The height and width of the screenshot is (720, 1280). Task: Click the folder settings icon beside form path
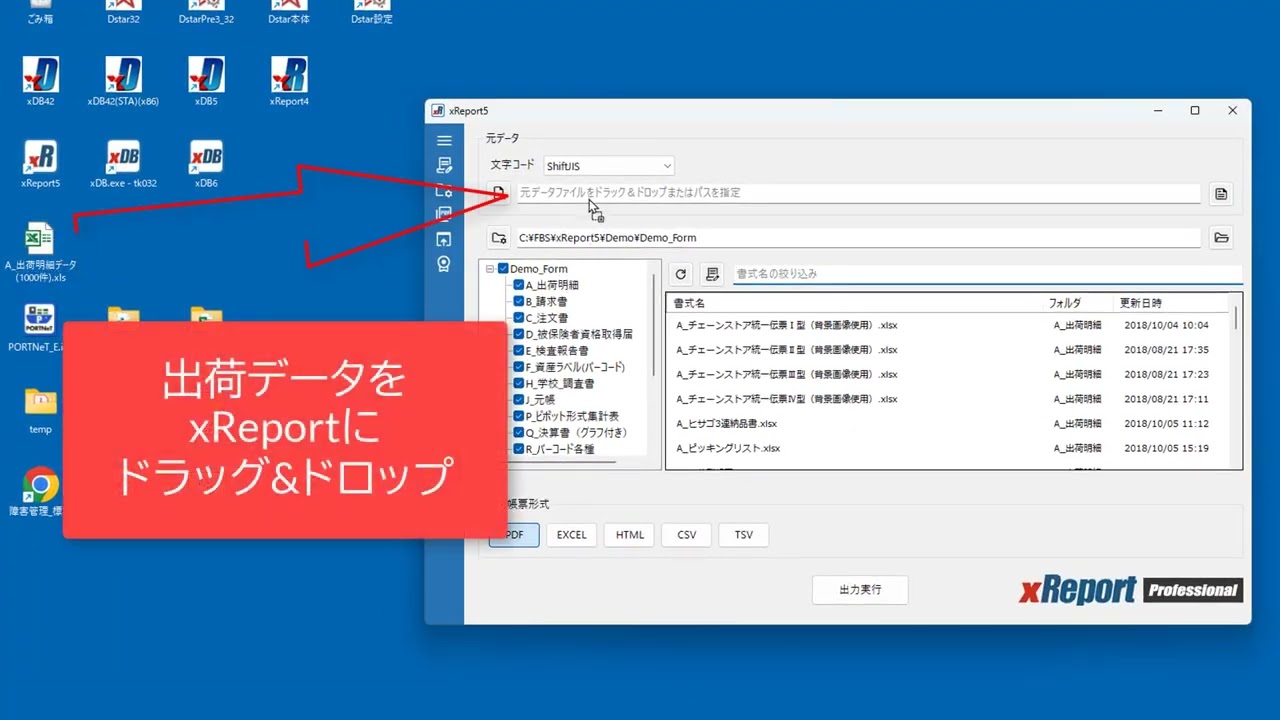499,238
